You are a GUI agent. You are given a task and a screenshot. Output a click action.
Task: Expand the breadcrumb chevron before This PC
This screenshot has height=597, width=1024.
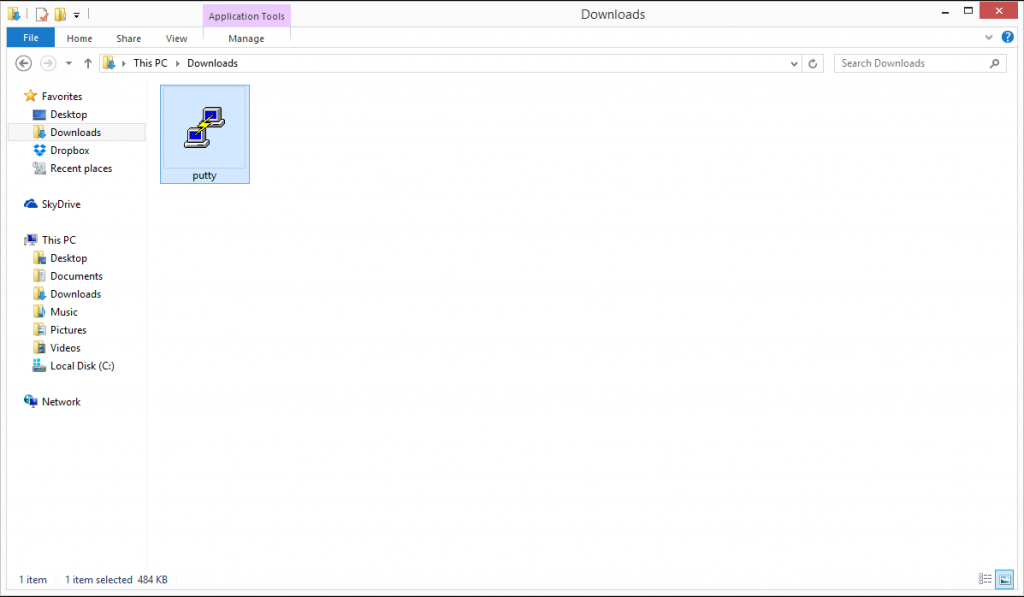point(123,63)
